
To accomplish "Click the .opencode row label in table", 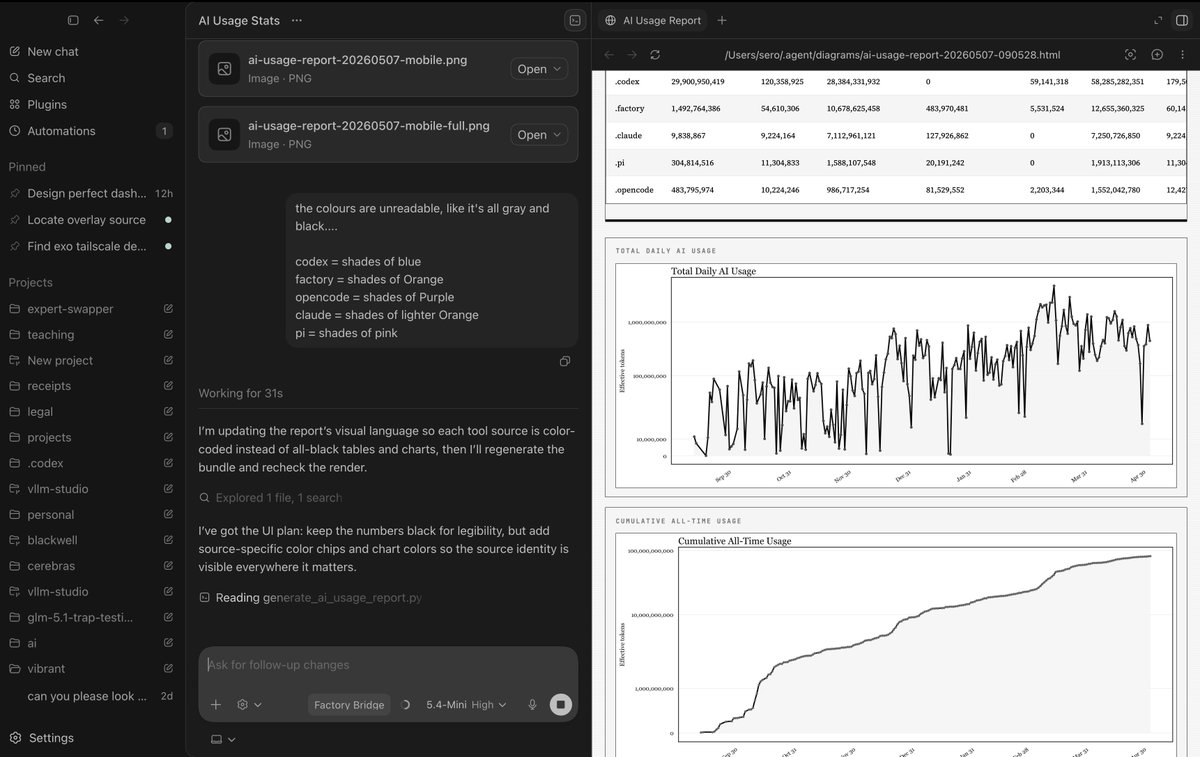I will 634,189.
